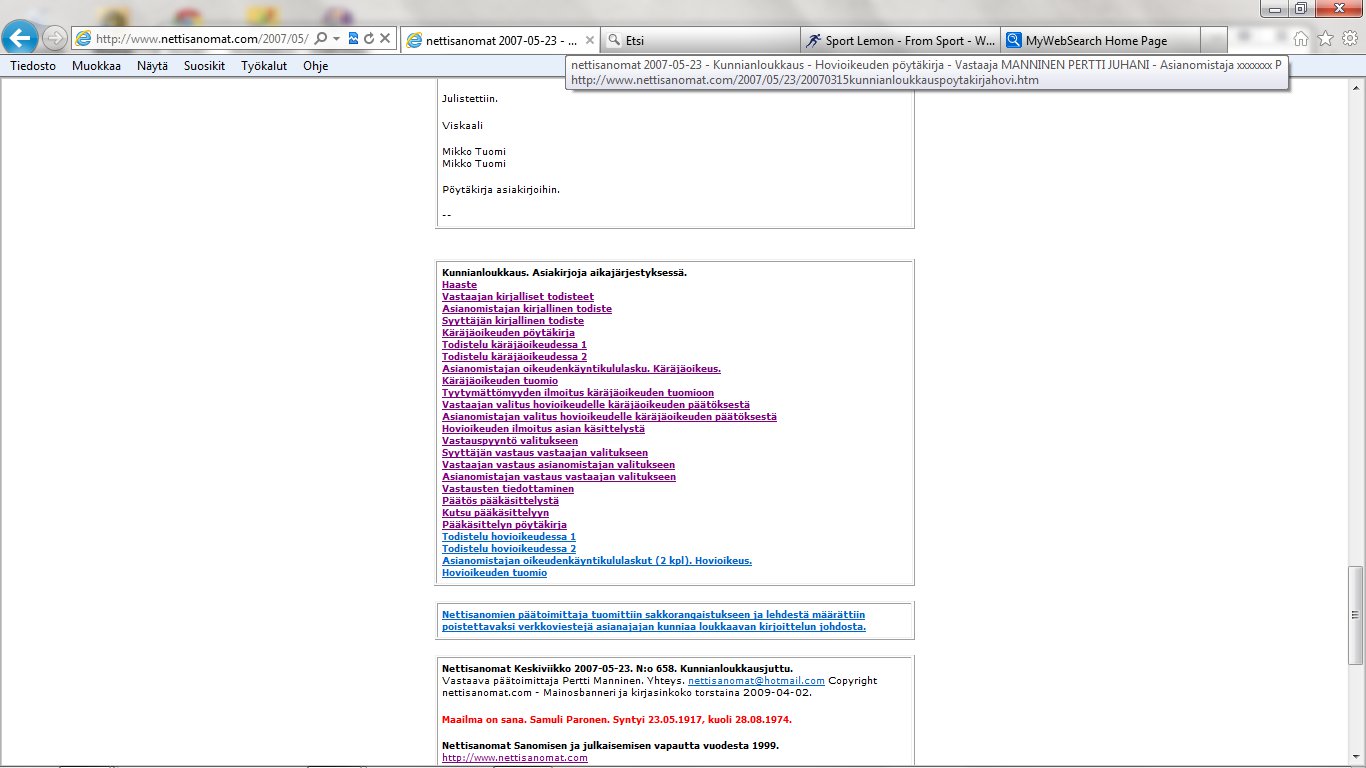1366x768 pixels.
Task: Open the Home page icon
Action: [1301, 39]
